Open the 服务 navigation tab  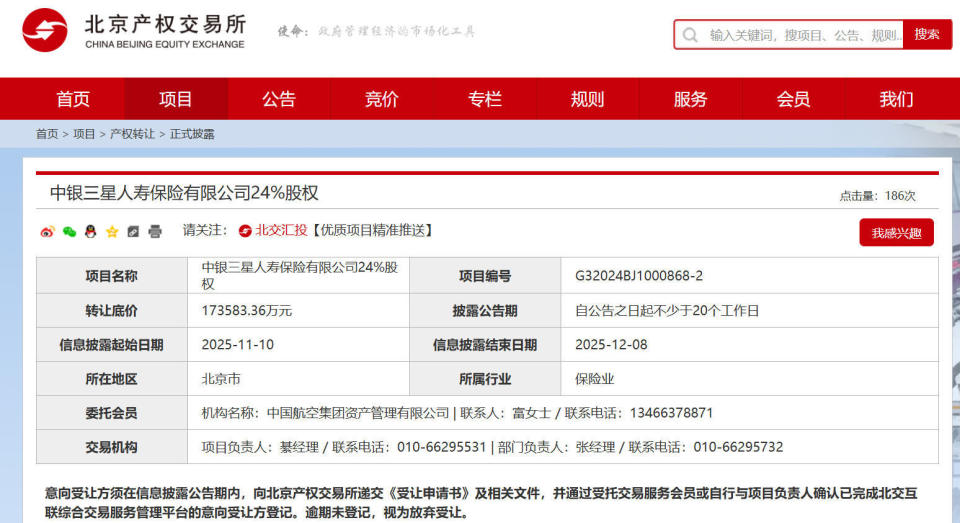coord(690,99)
